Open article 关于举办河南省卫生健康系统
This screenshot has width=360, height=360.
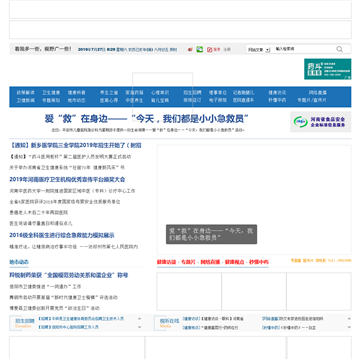[x=67, y=167]
